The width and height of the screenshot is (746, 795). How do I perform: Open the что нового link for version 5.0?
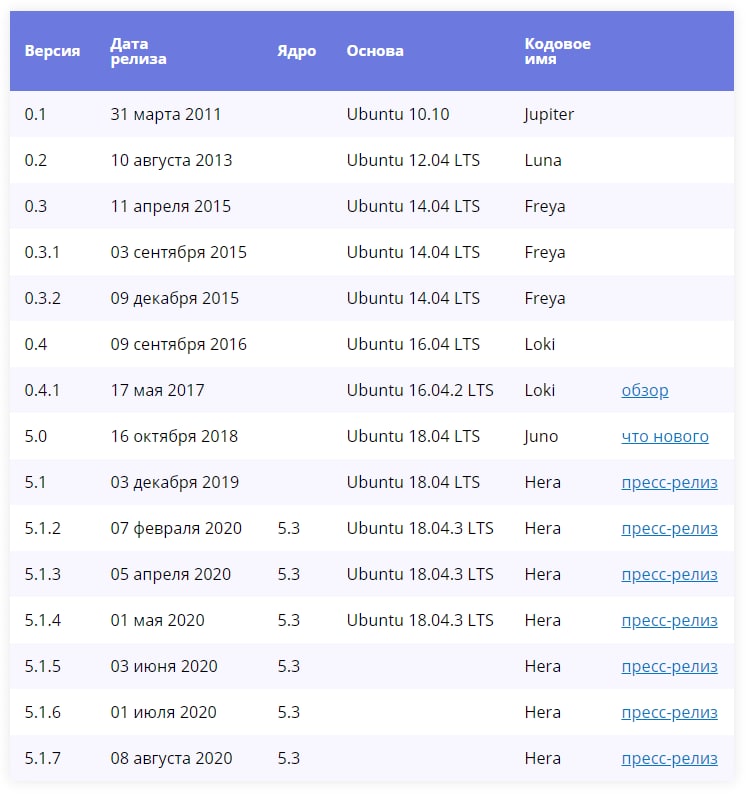click(665, 436)
